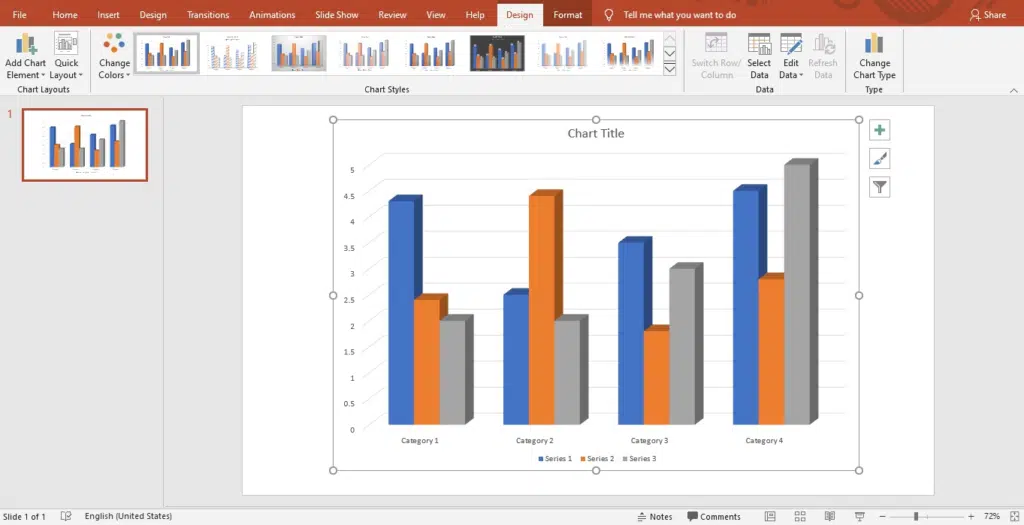
Task: Open the Format tab
Action: [x=567, y=15]
